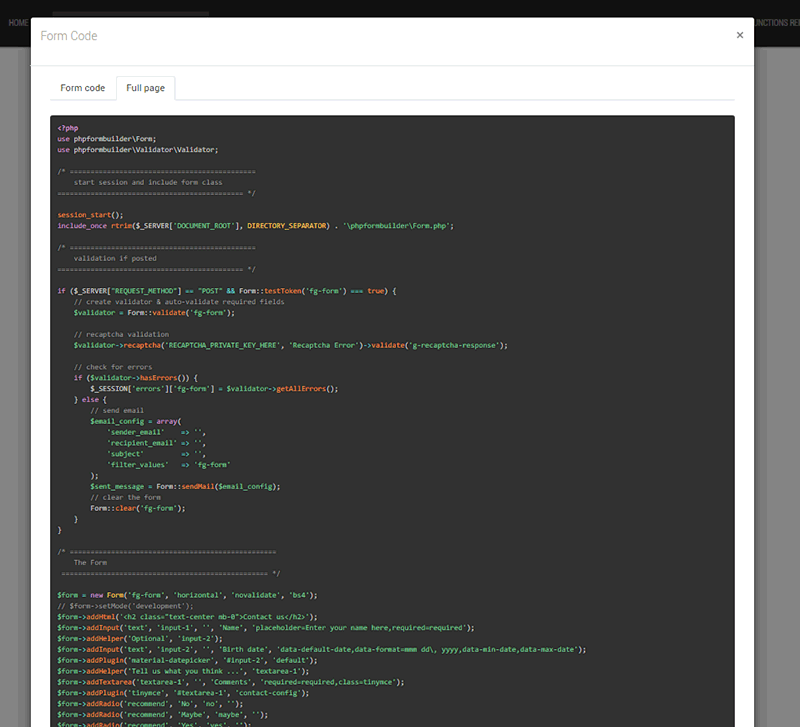Click the Form Code dialog title

point(69,35)
